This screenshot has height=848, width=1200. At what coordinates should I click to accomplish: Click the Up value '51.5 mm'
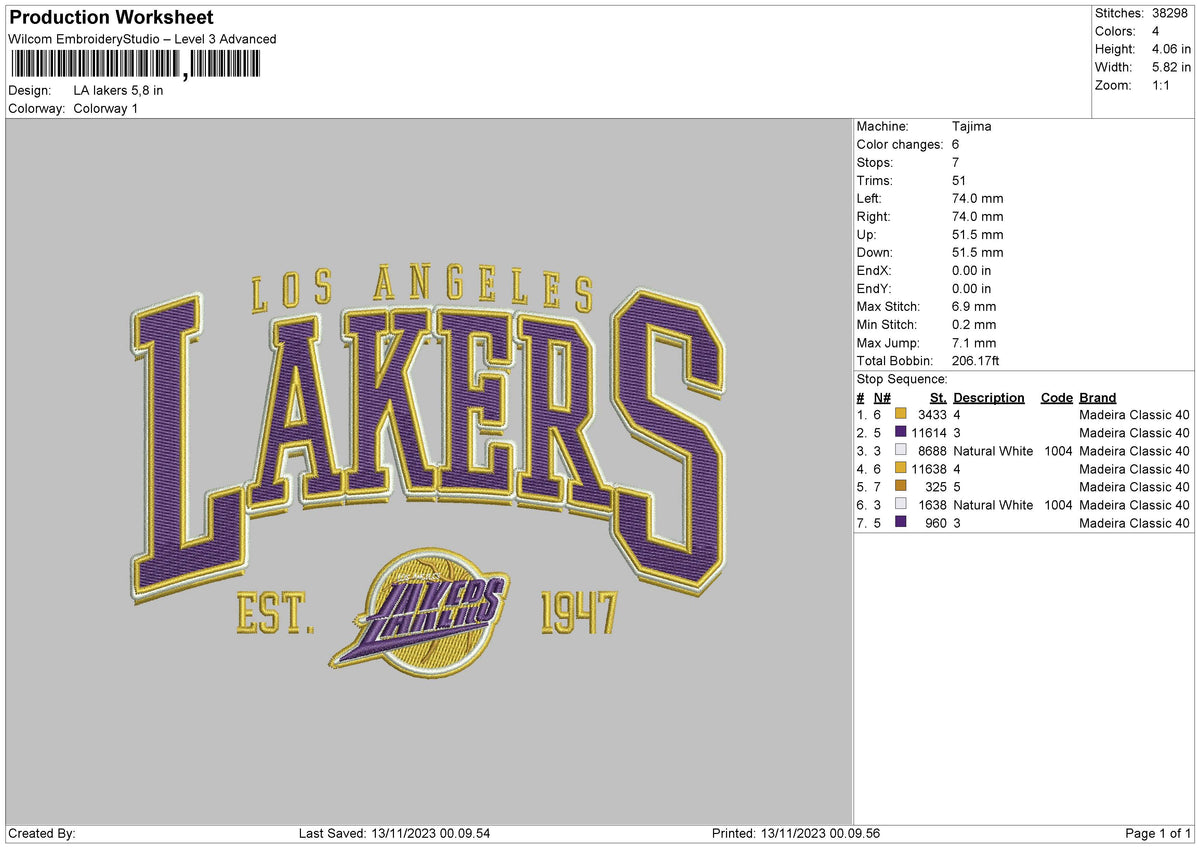tap(978, 235)
